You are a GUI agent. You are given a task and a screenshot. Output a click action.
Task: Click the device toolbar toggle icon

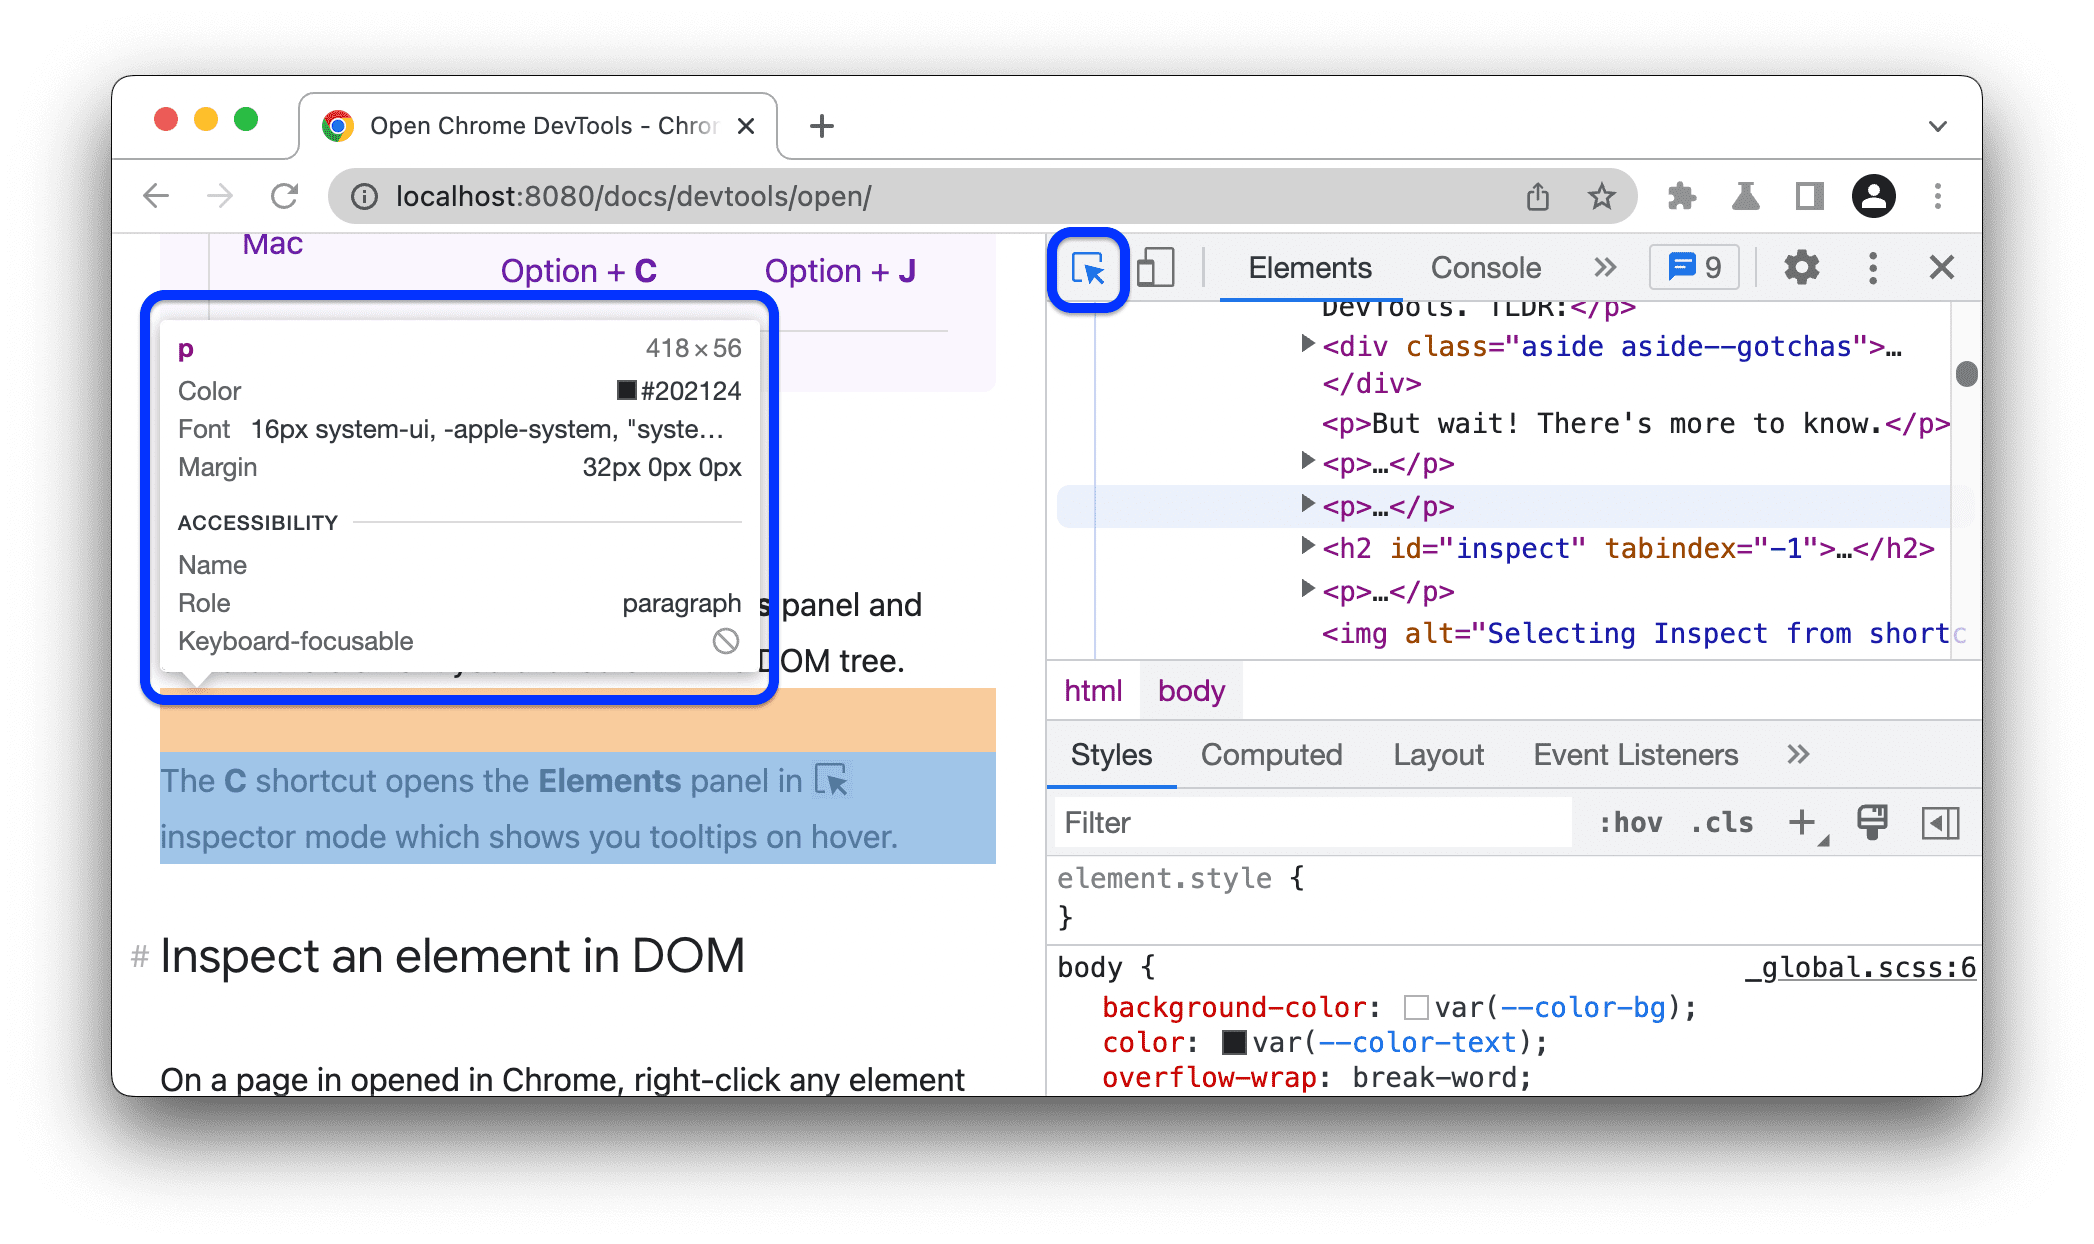[1155, 267]
